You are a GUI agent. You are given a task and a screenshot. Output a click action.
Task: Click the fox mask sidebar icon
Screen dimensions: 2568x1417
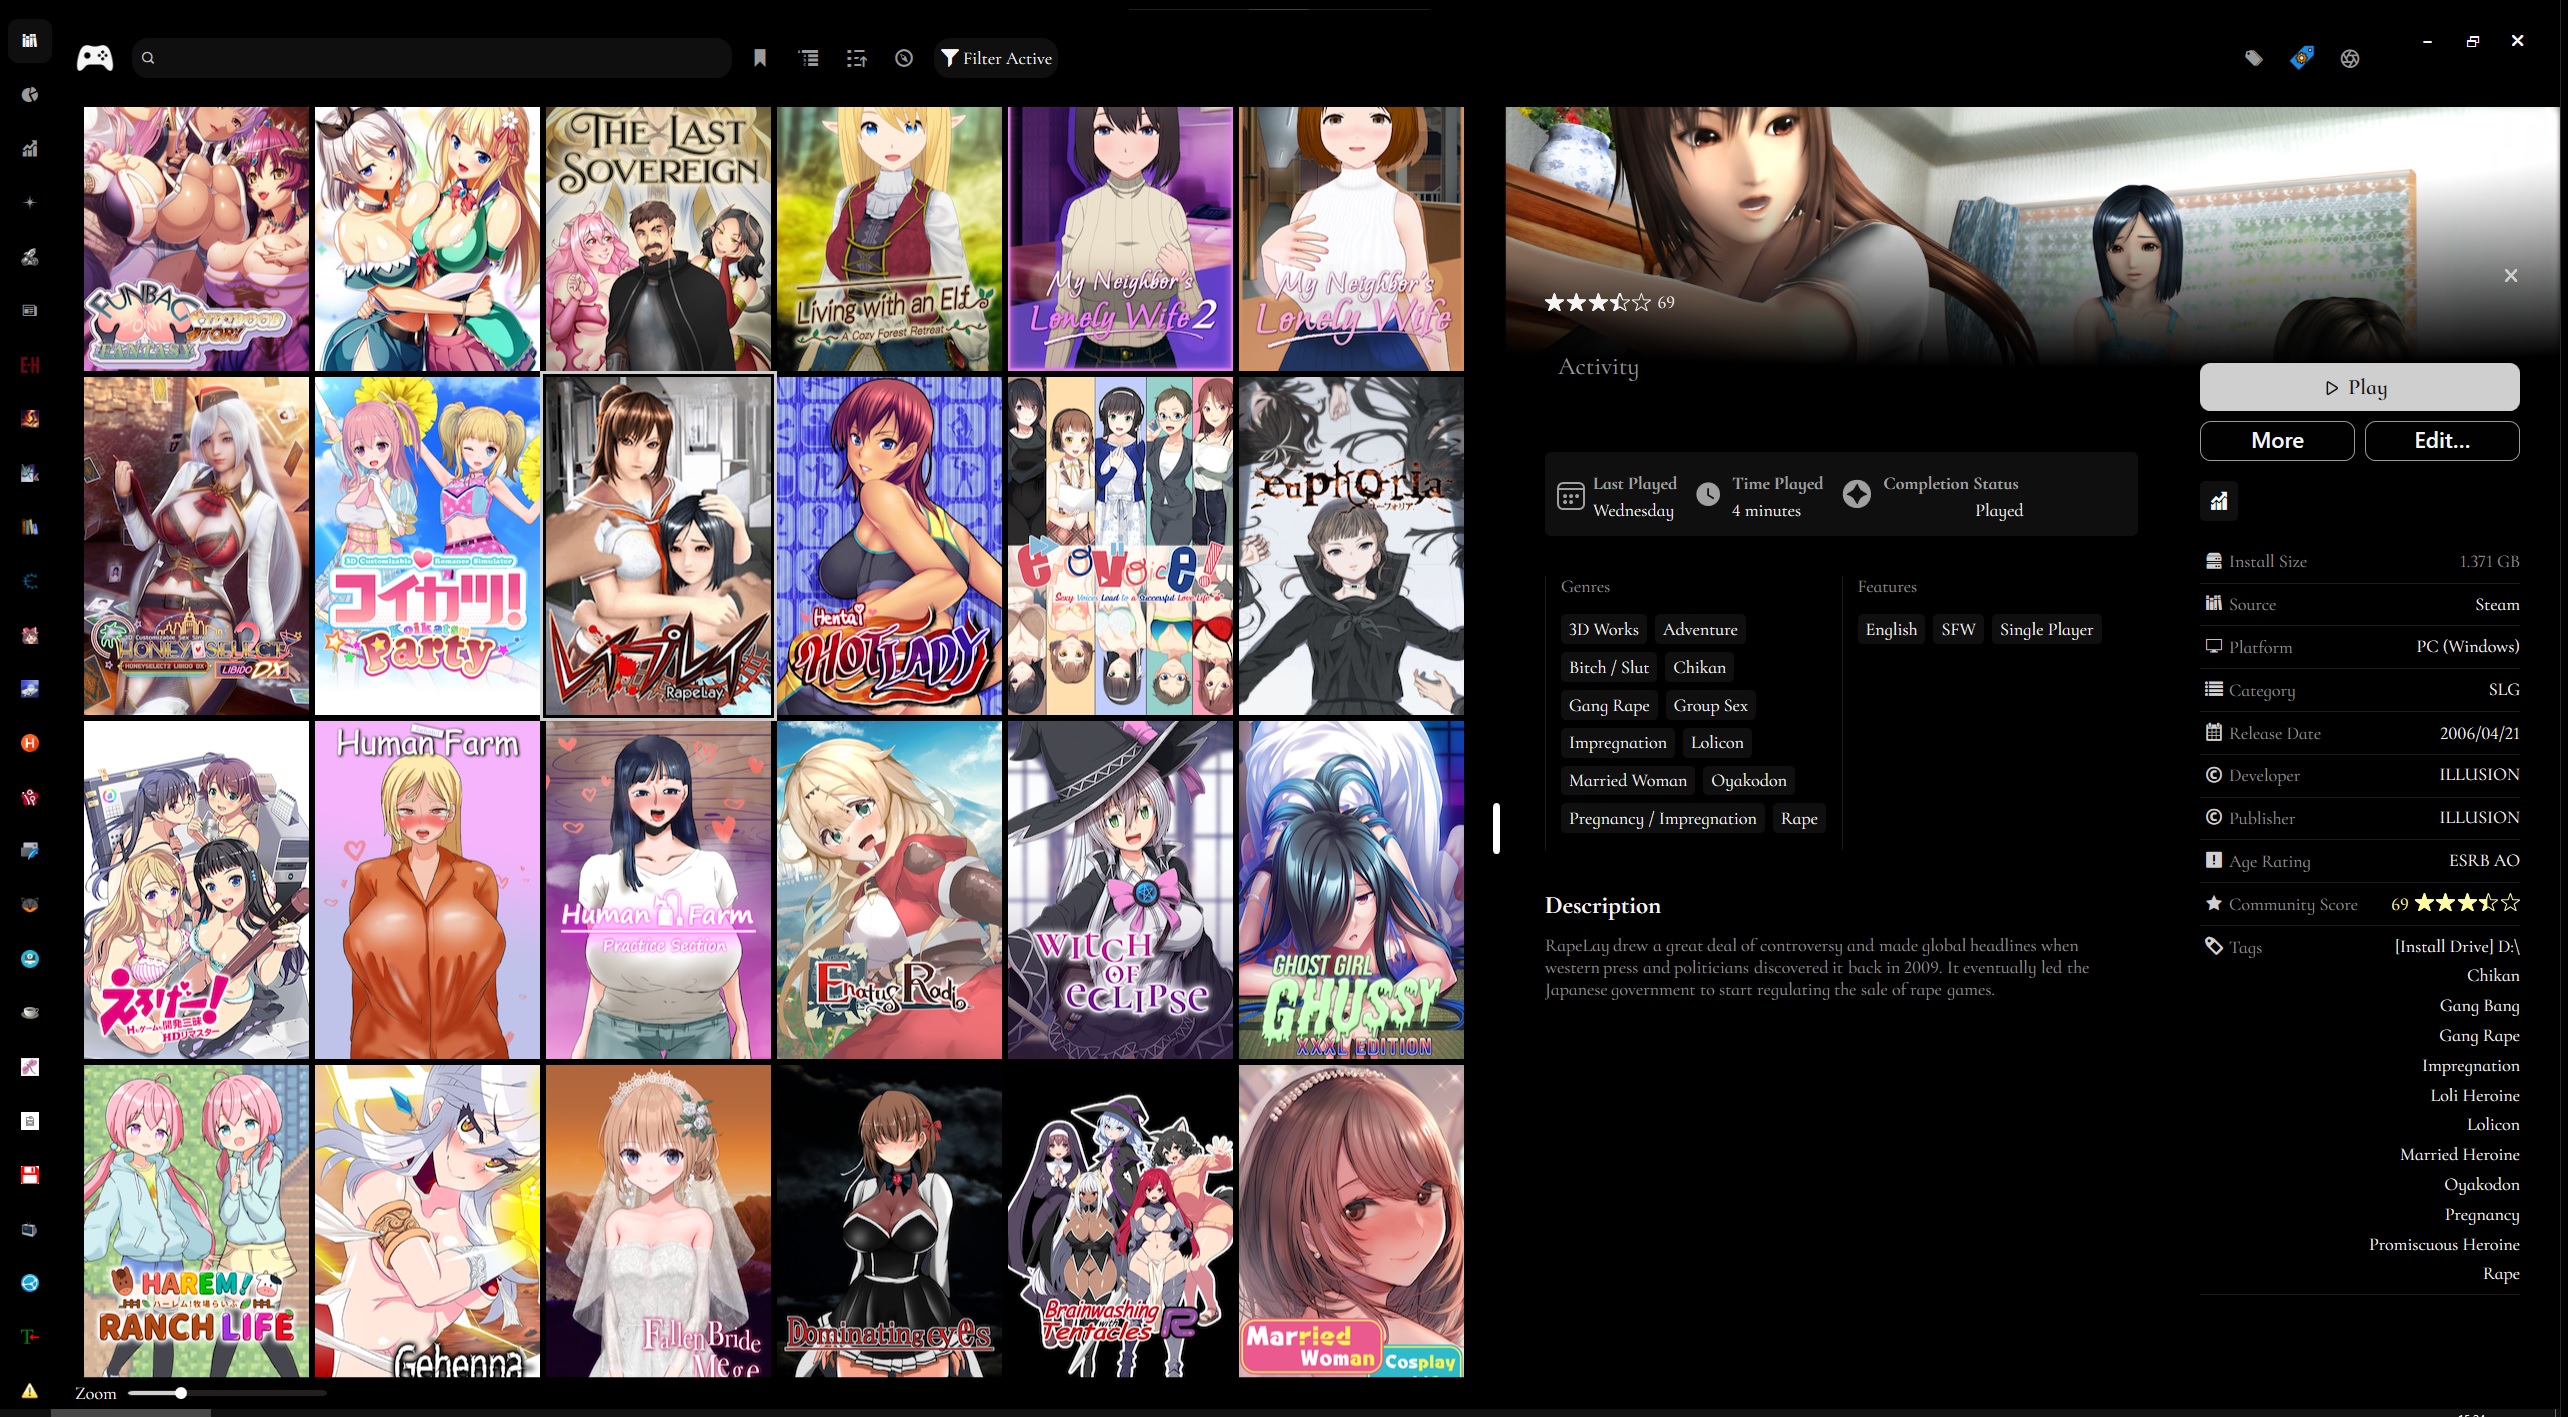tap(30, 905)
